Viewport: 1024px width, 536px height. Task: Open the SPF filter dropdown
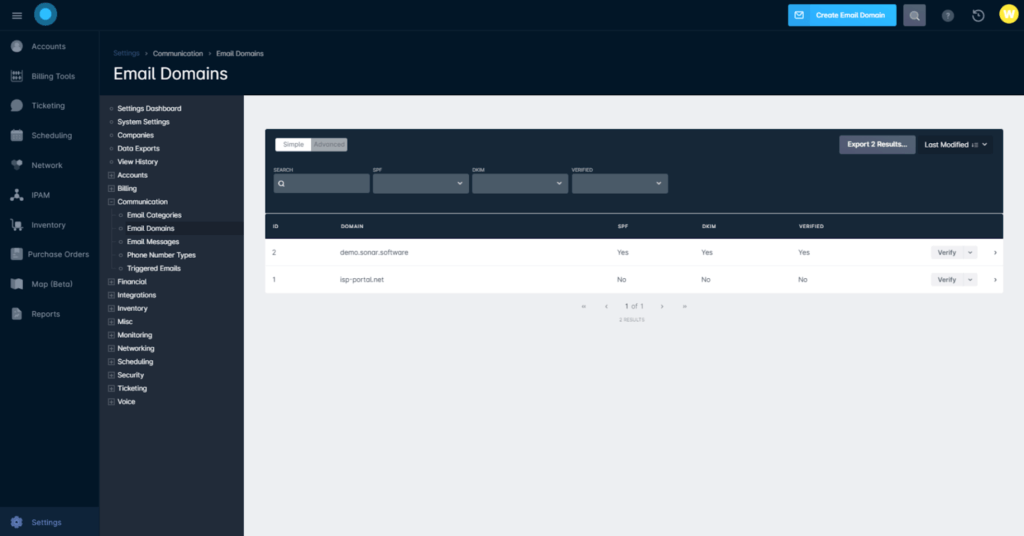(421, 183)
